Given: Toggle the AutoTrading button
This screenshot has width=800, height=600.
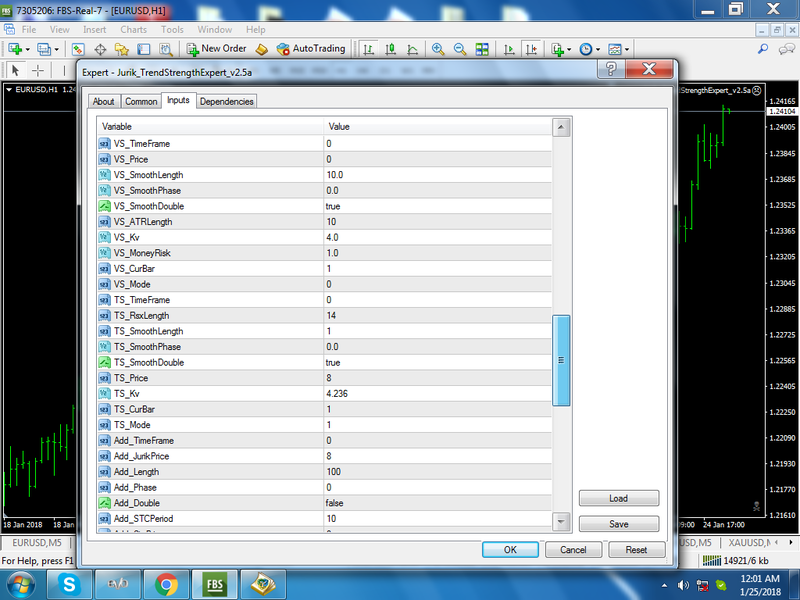Looking at the screenshot, I should (x=311, y=49).
